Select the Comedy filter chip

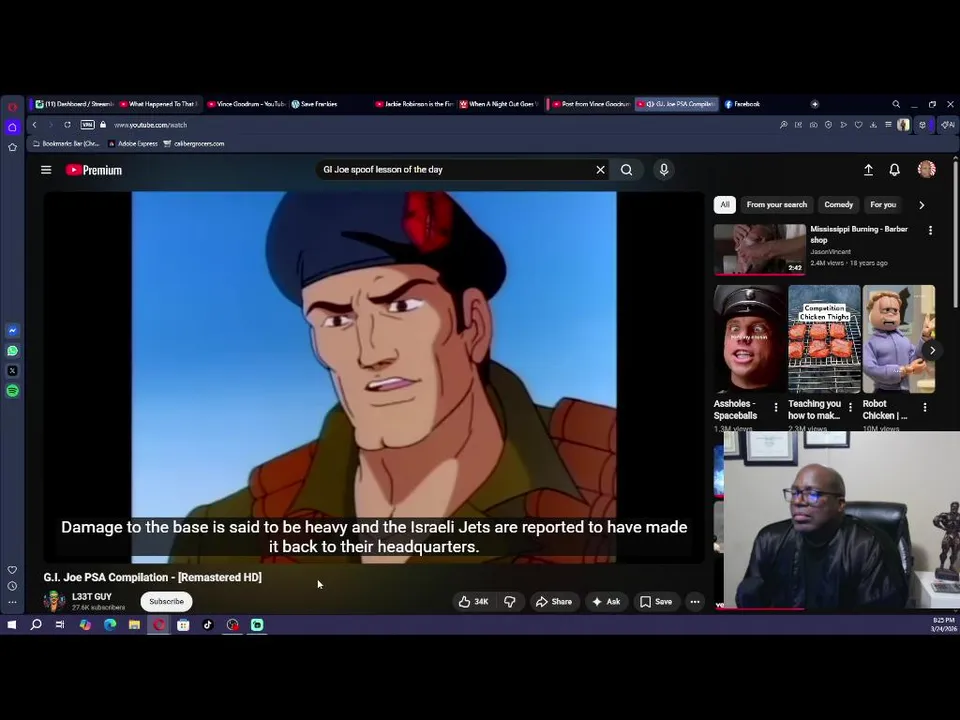point(838,204)
